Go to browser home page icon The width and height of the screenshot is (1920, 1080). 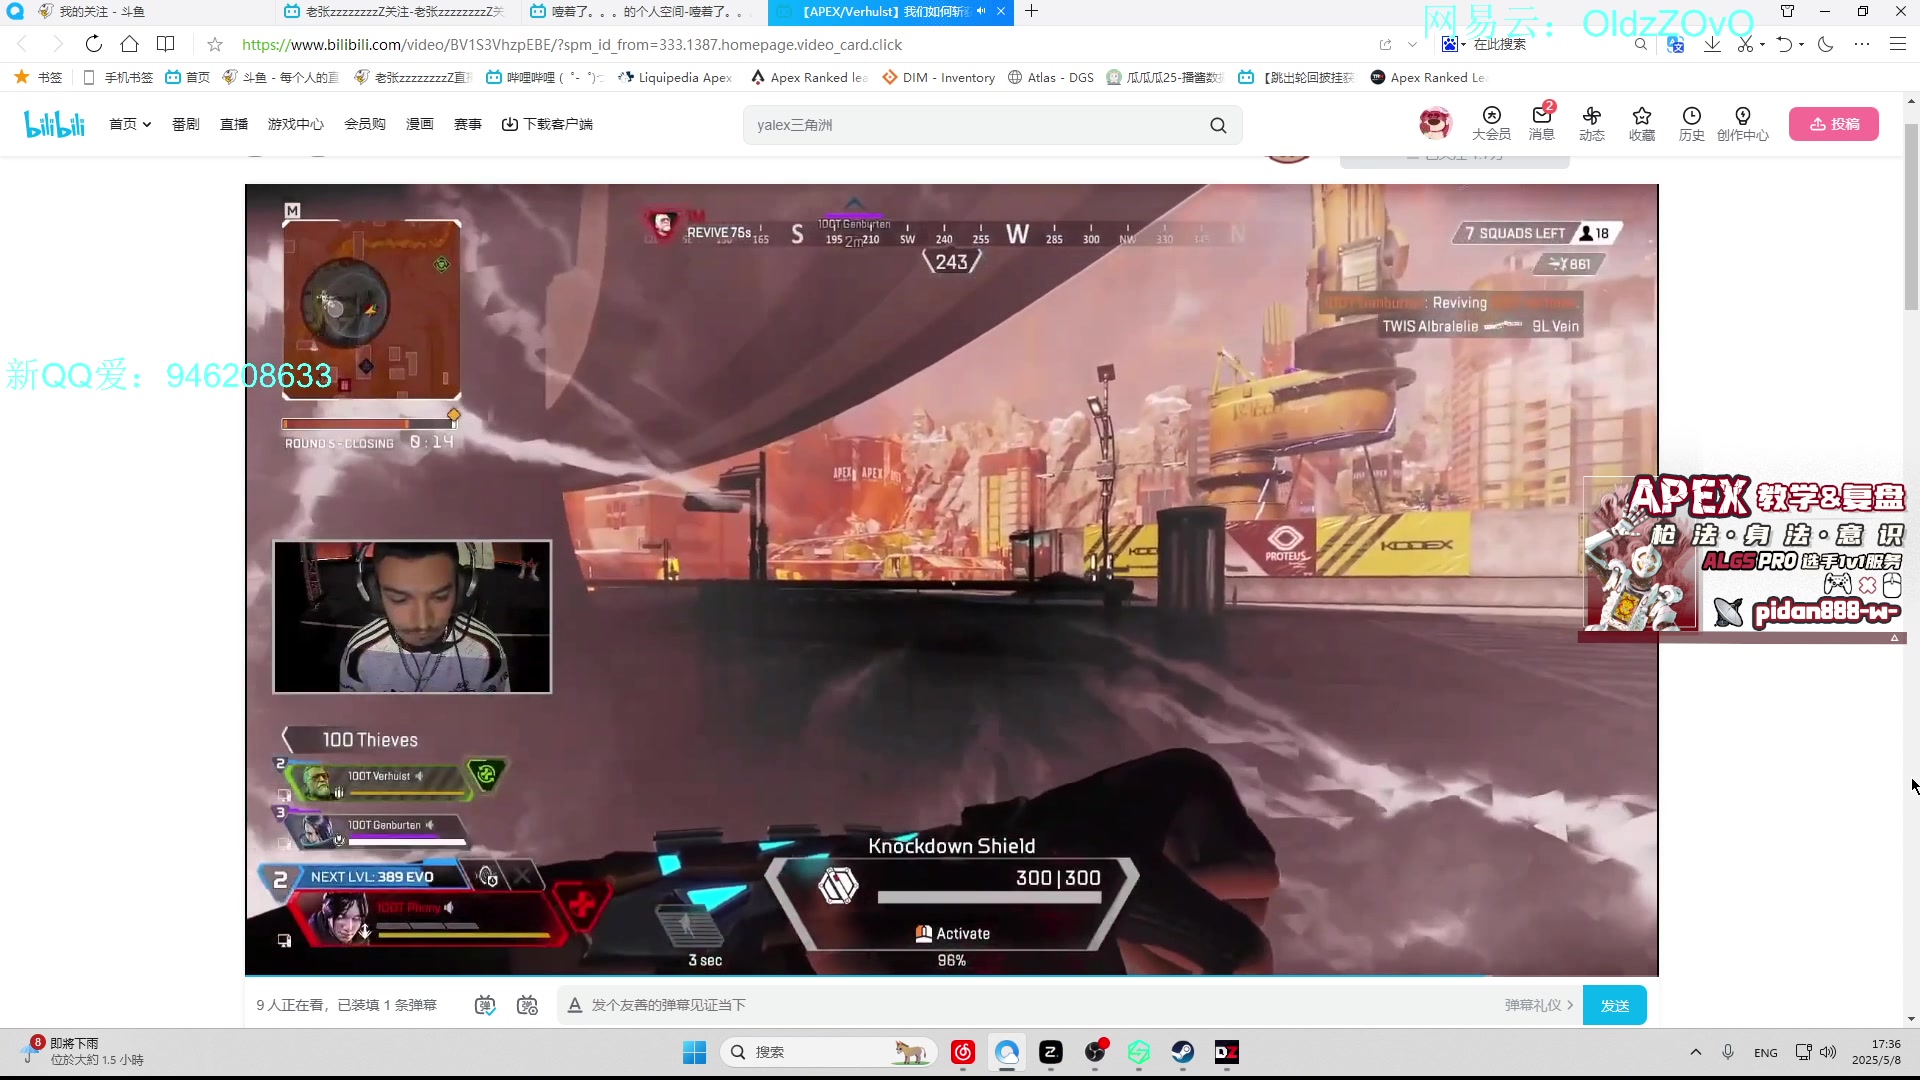click(x=129, y=44)
